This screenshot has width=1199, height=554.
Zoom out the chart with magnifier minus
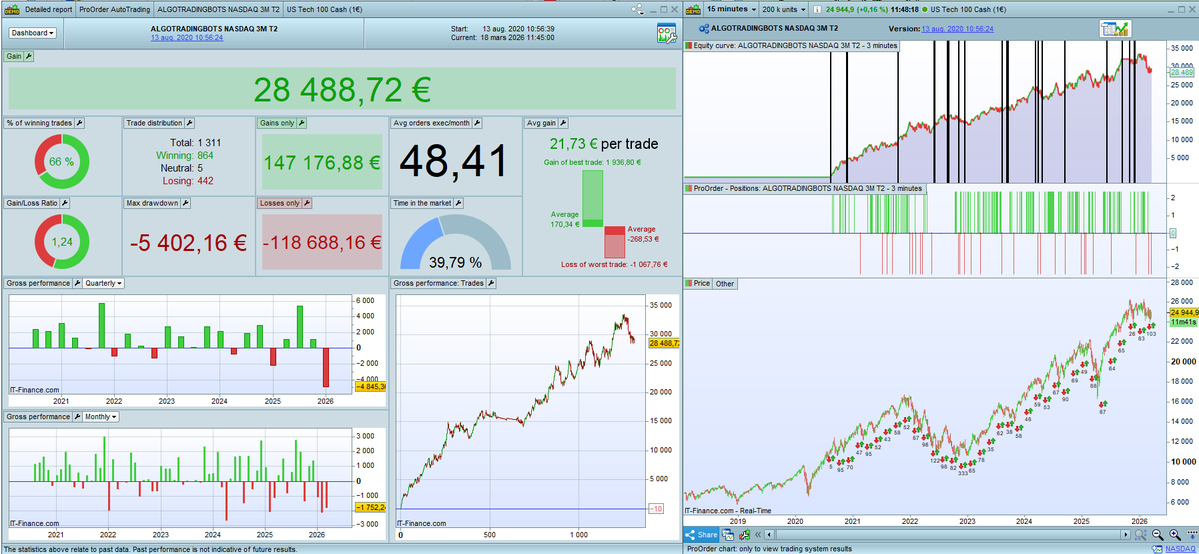tap(1157, 535)
